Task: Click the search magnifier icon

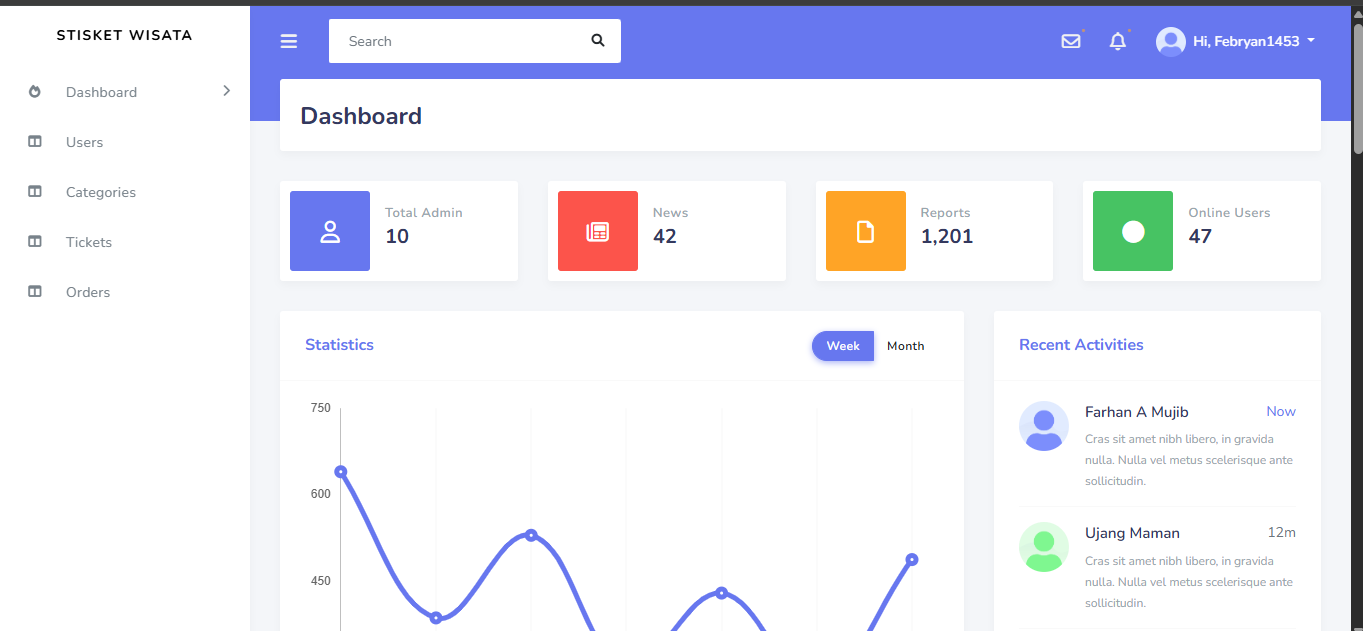Action: [x=598, y=41]
